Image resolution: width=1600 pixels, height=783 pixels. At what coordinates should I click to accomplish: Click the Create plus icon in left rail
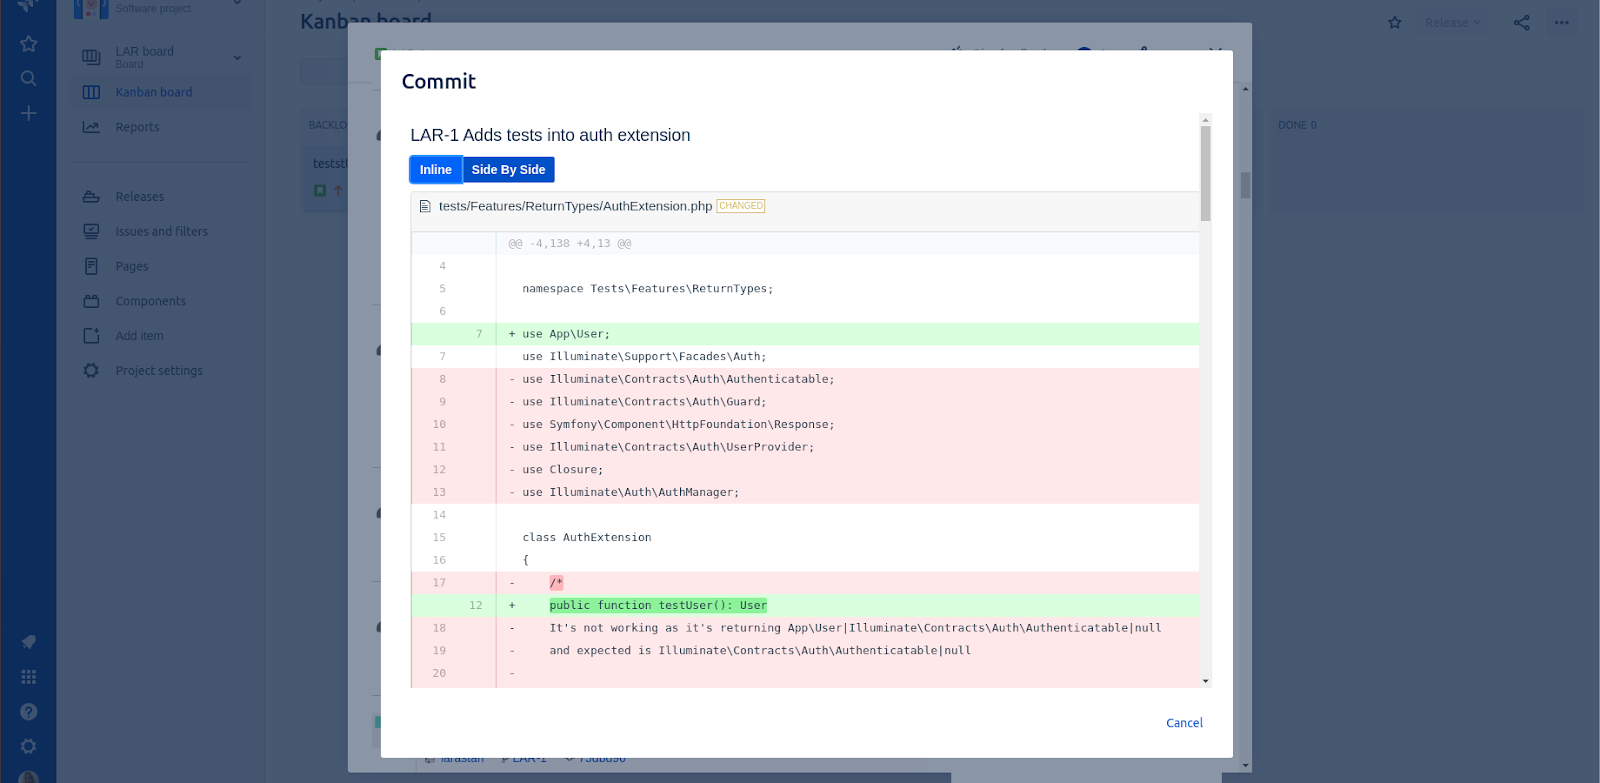tap(29, 113)
